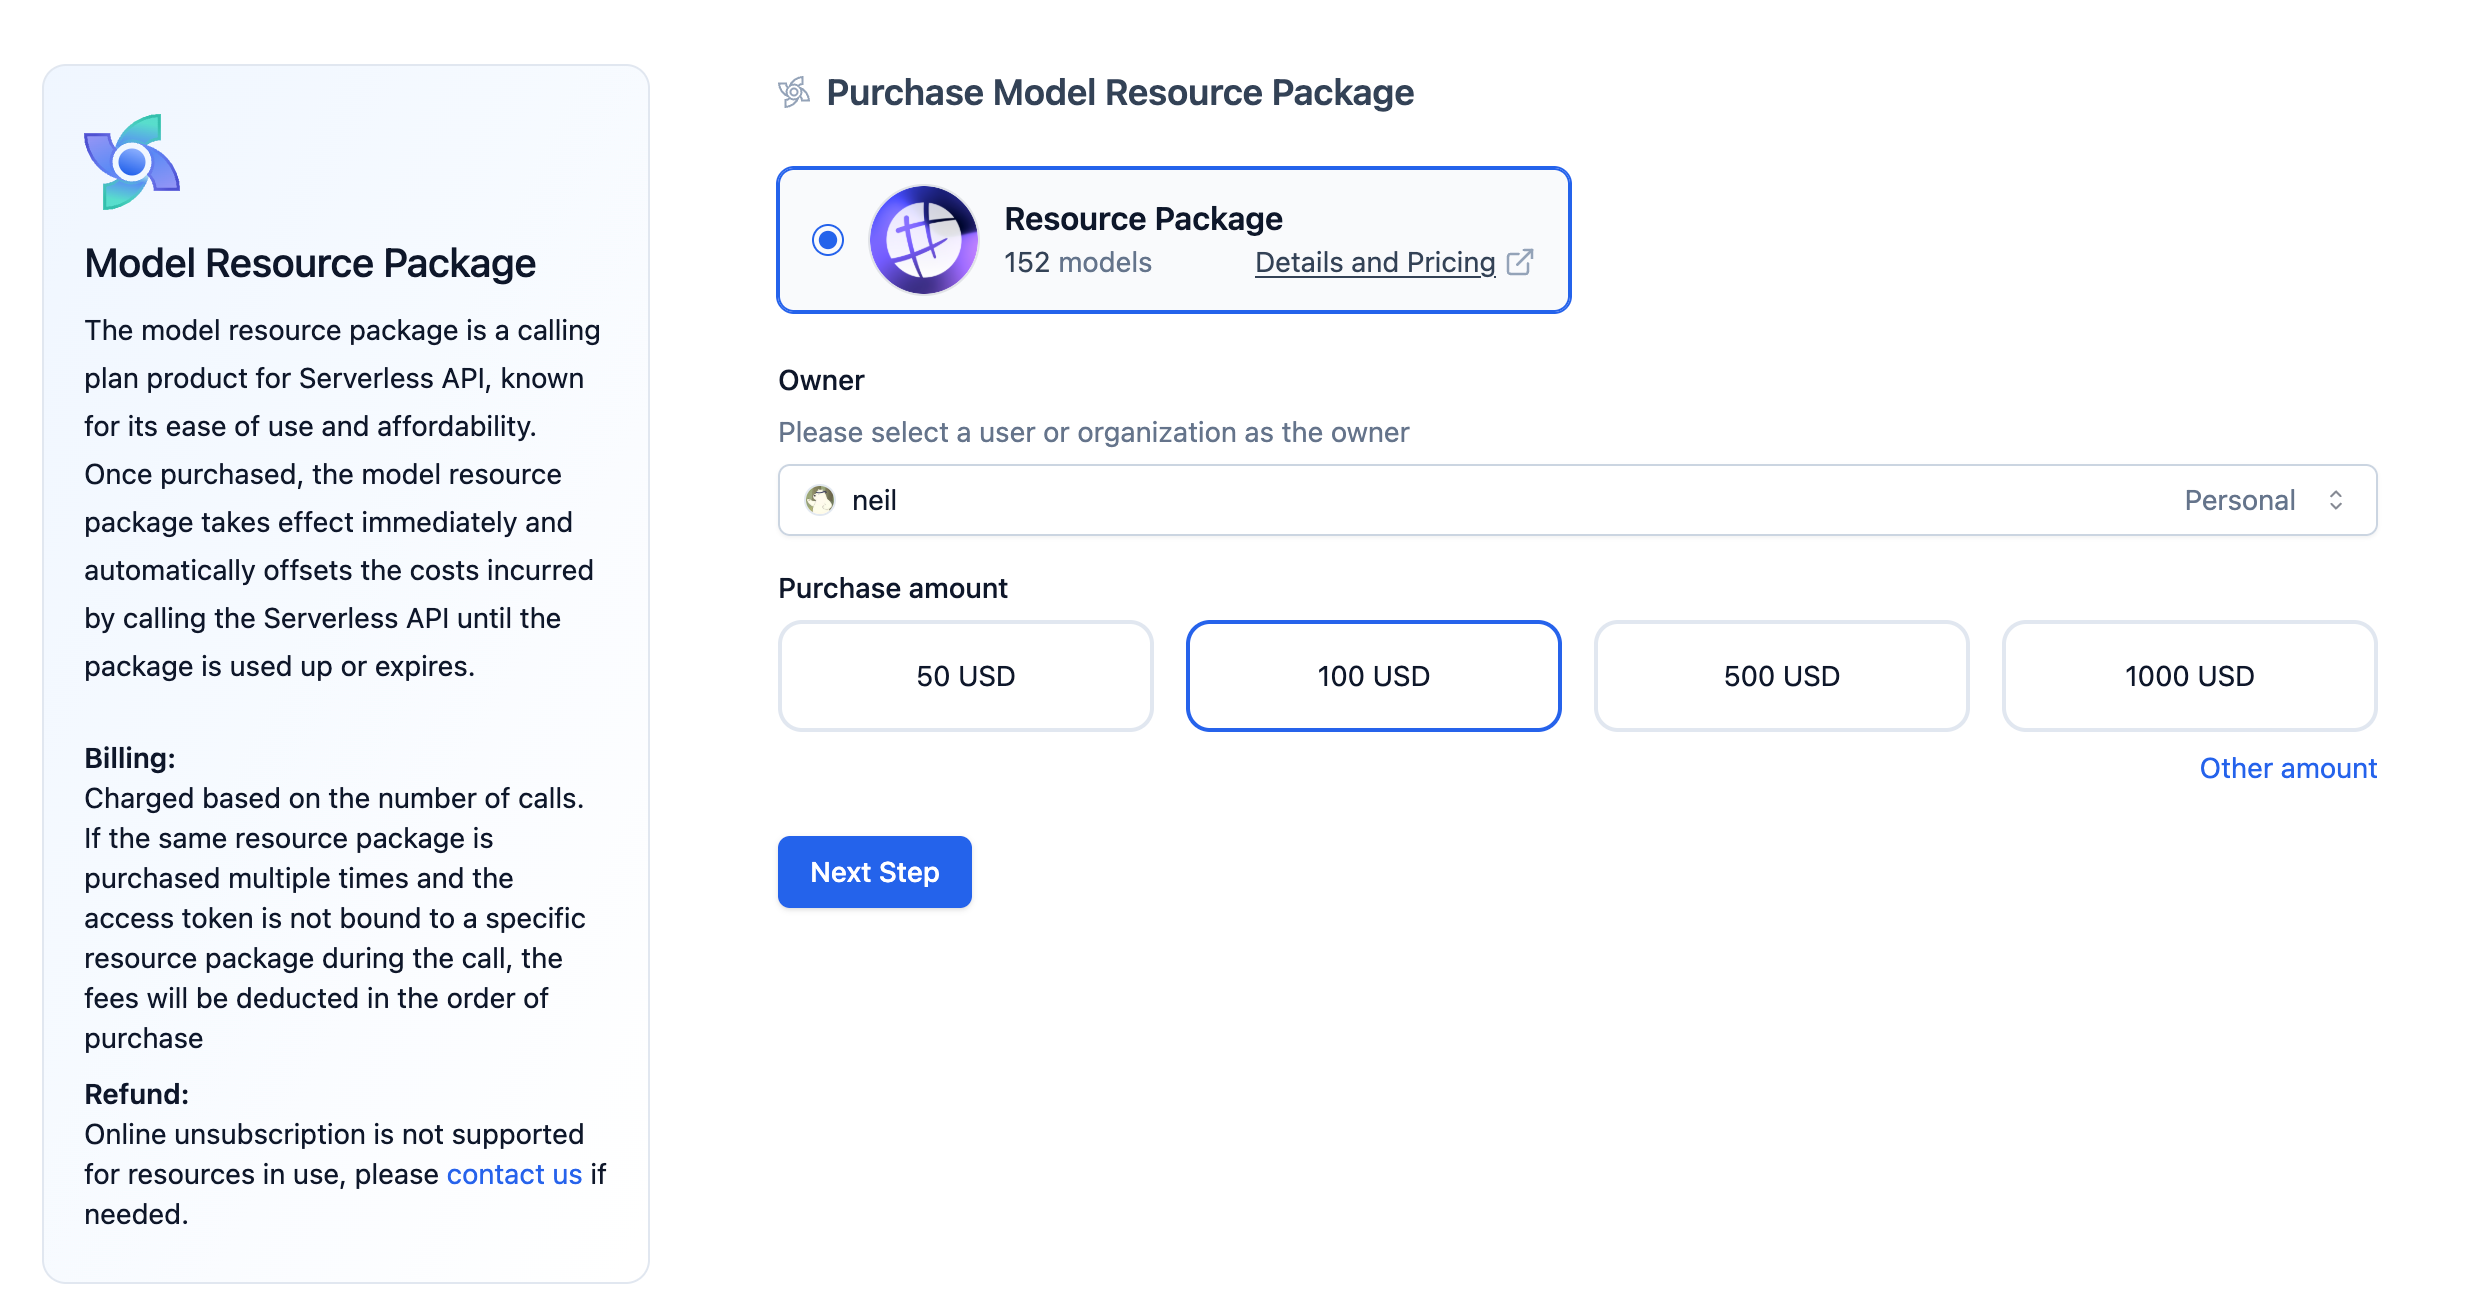Viewport: 2468px width, 1312px height.
Task: Choose the 500 USD amount option
Action: coord(1781,675)
